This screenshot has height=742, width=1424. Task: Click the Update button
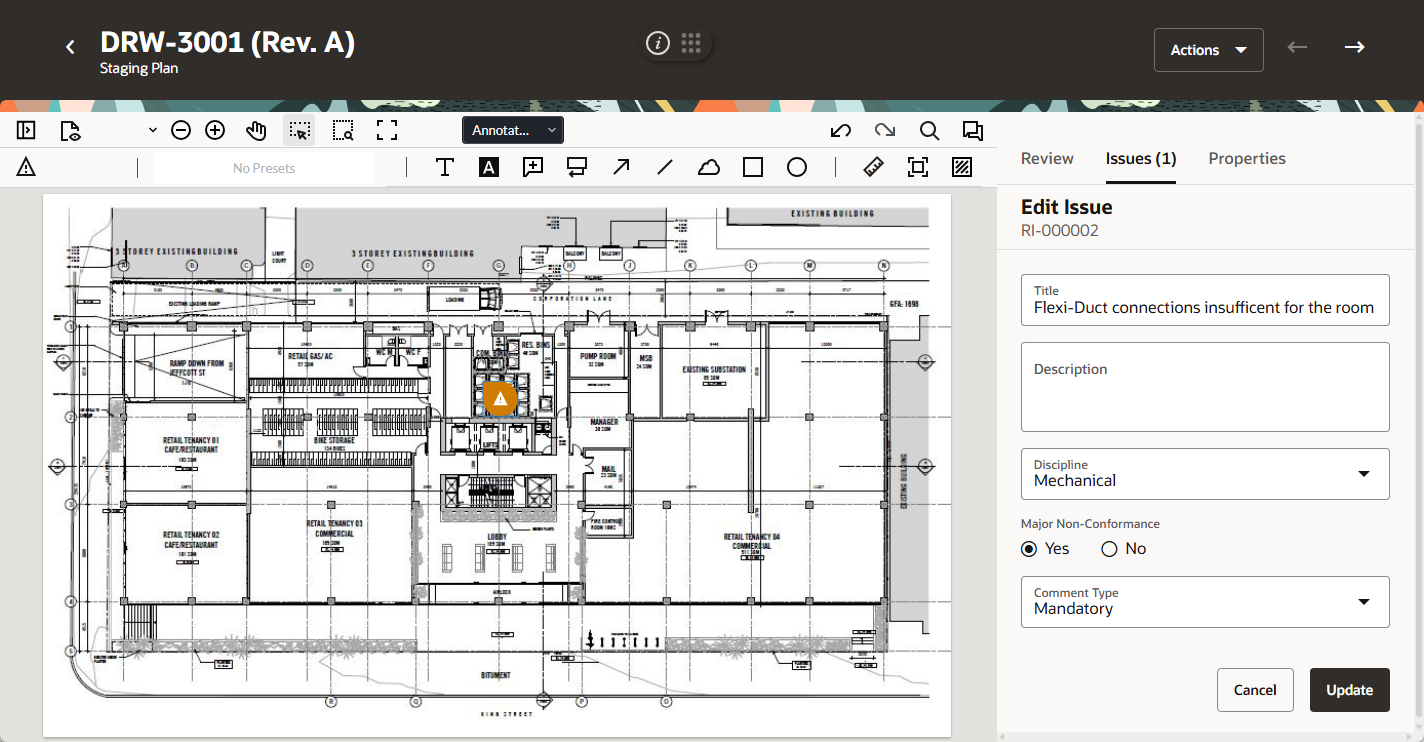[1349, 690]
